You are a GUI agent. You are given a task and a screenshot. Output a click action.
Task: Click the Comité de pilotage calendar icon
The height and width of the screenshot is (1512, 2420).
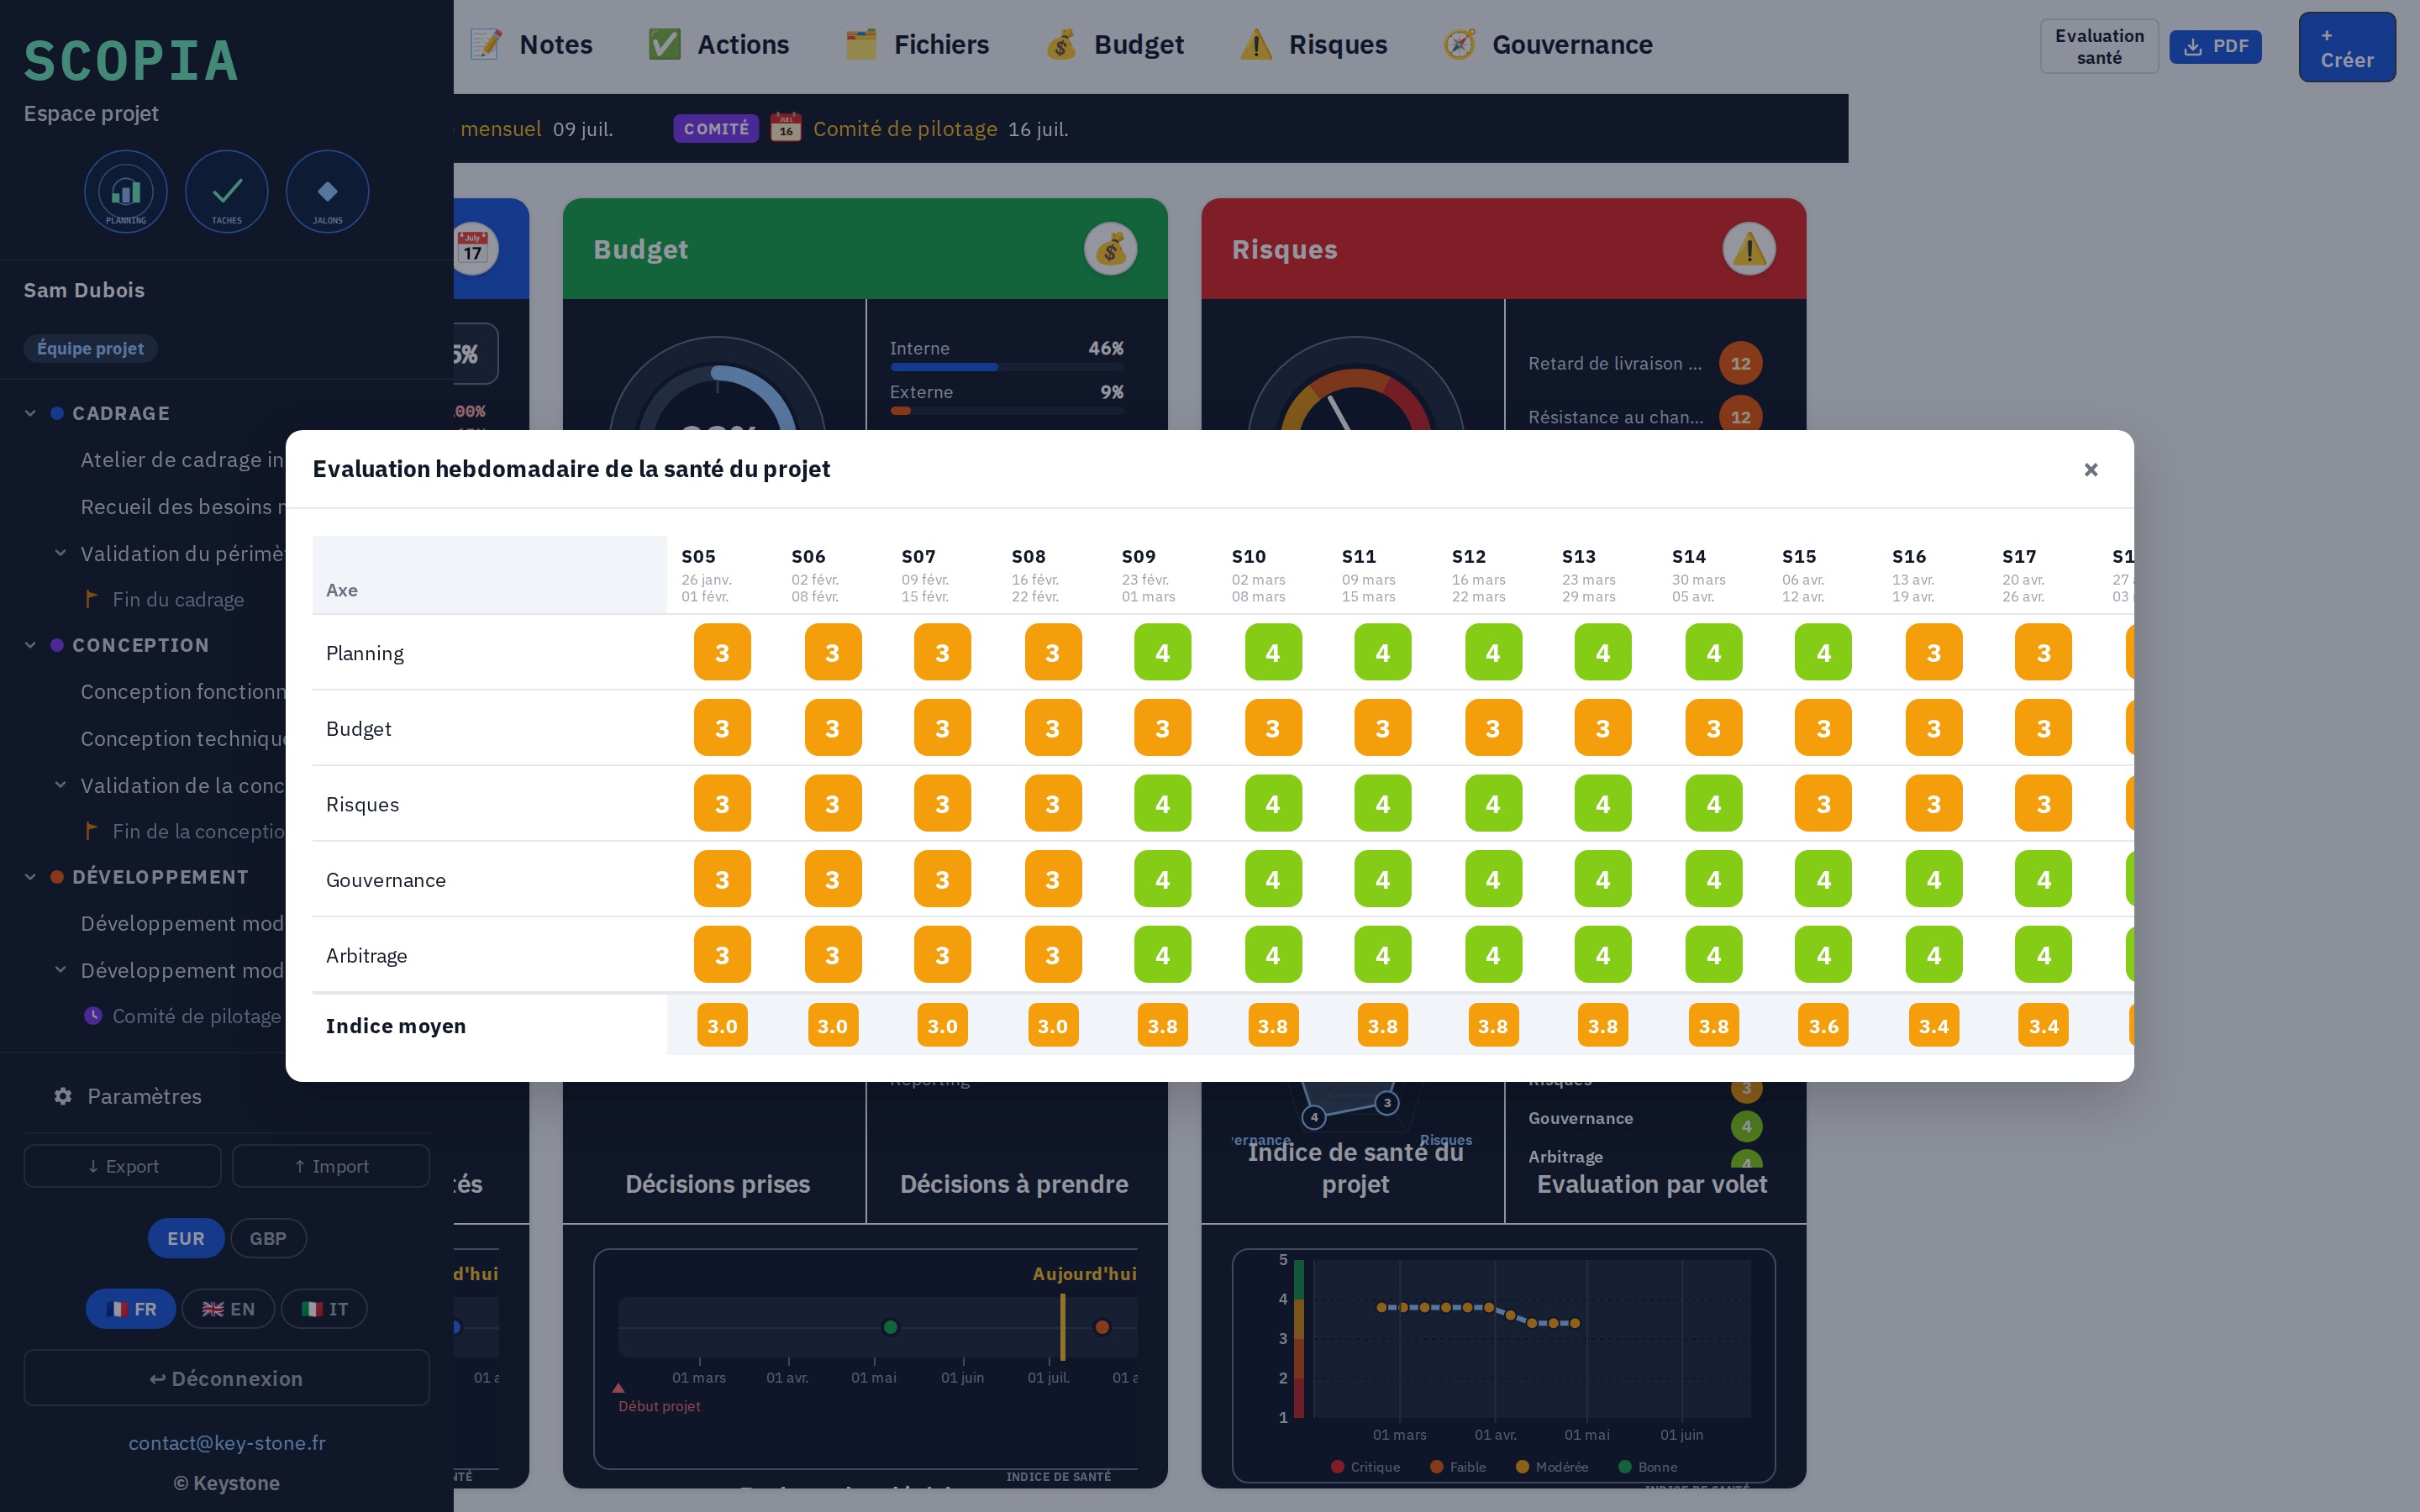pos(786,128)
